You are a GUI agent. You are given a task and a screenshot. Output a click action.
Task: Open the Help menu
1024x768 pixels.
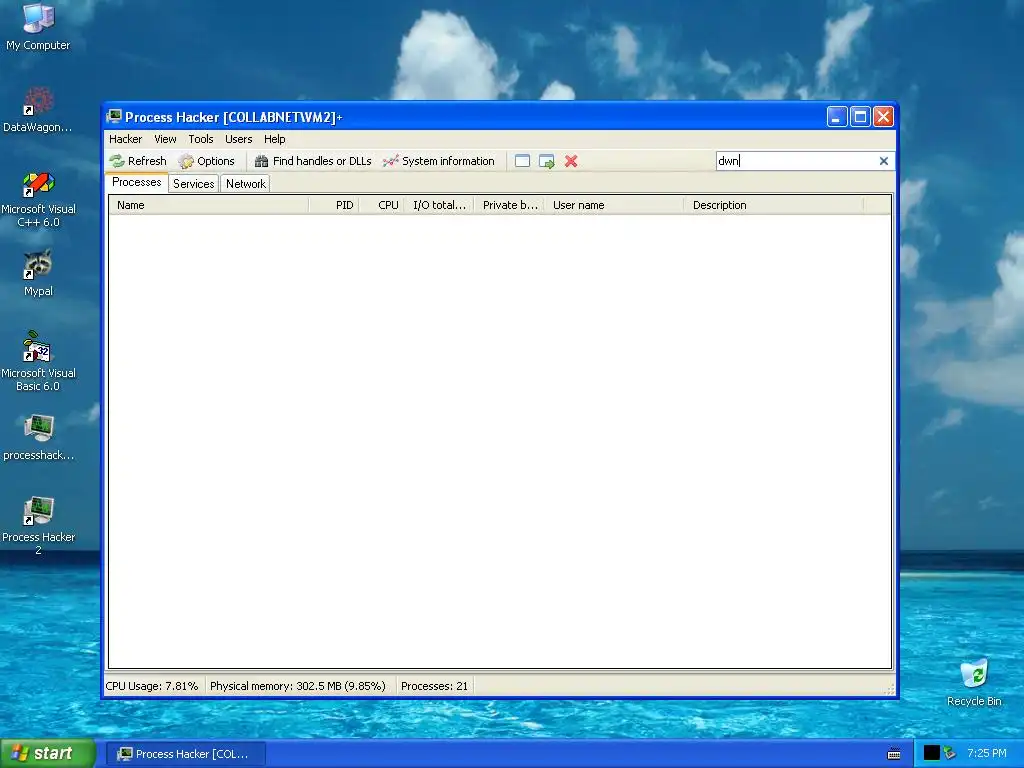275,139
